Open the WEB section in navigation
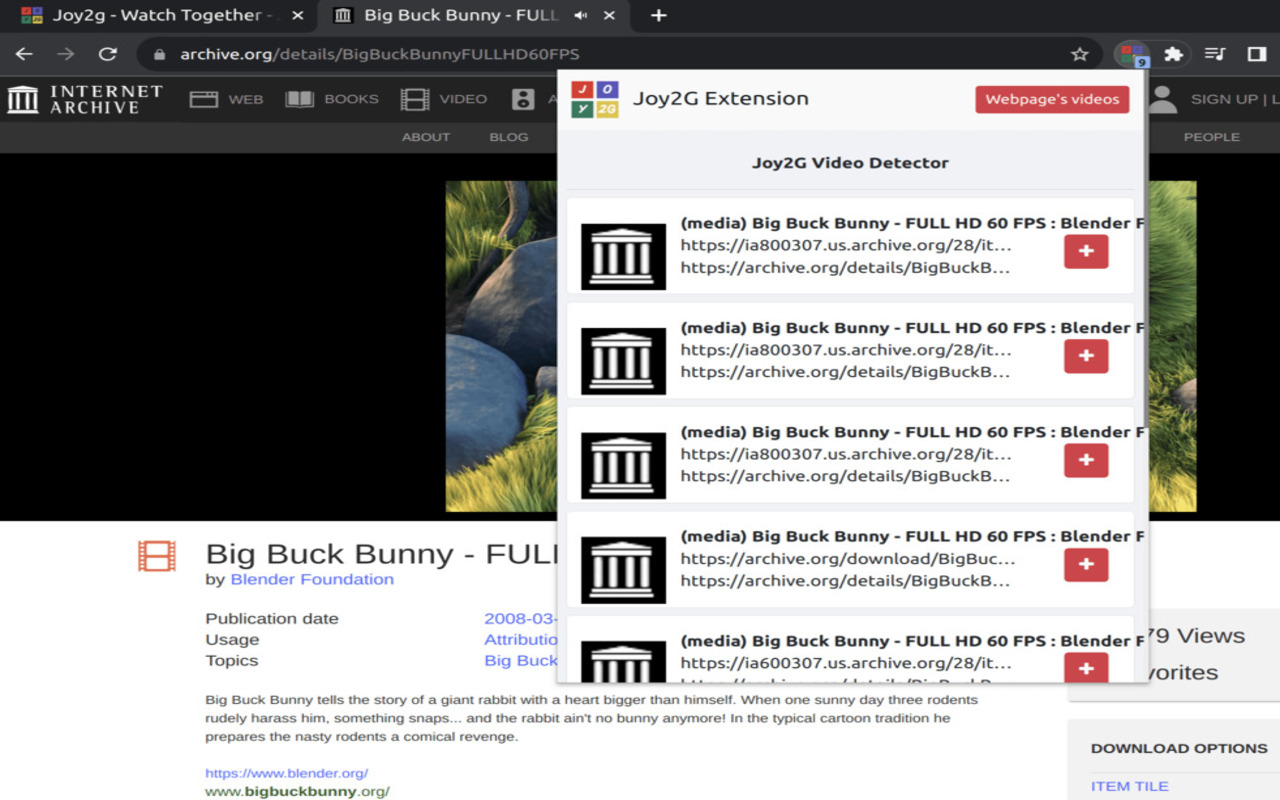1280x800 pixels. pyautogui.click(x=227, y=99)
